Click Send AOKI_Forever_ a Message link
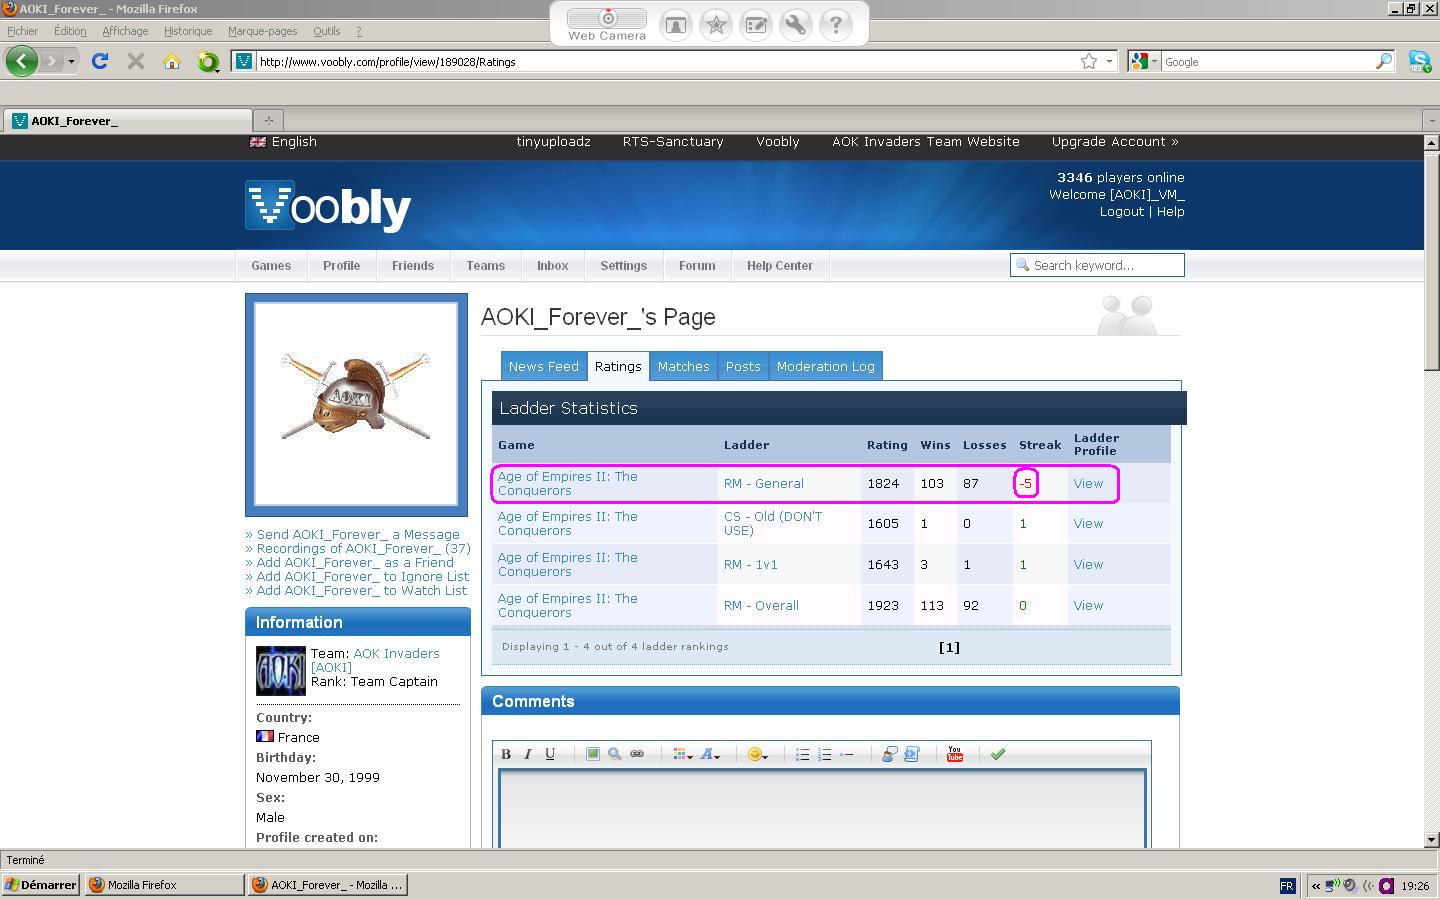The image size is (1440, 900). click(358, 534)
